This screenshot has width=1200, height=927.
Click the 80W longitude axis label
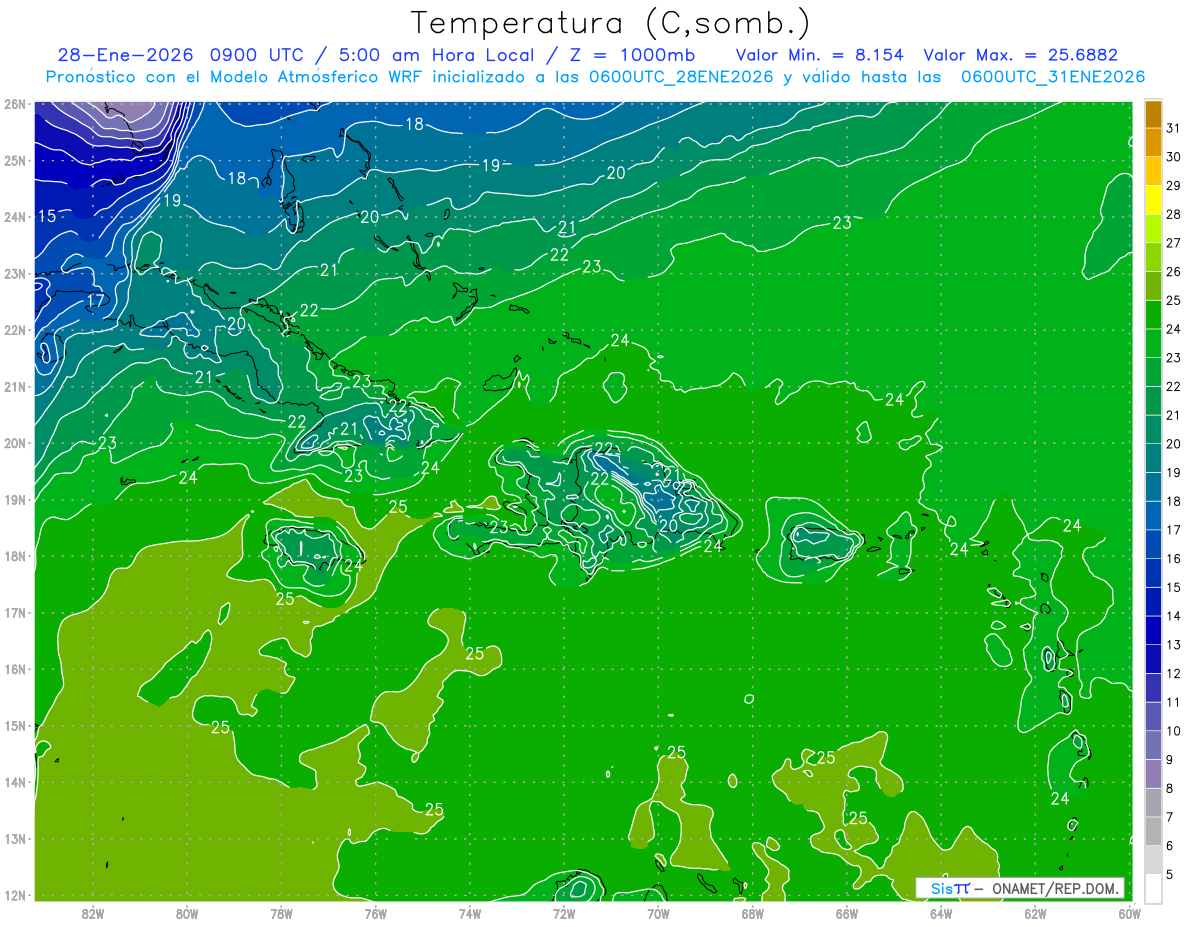point(187,914)
